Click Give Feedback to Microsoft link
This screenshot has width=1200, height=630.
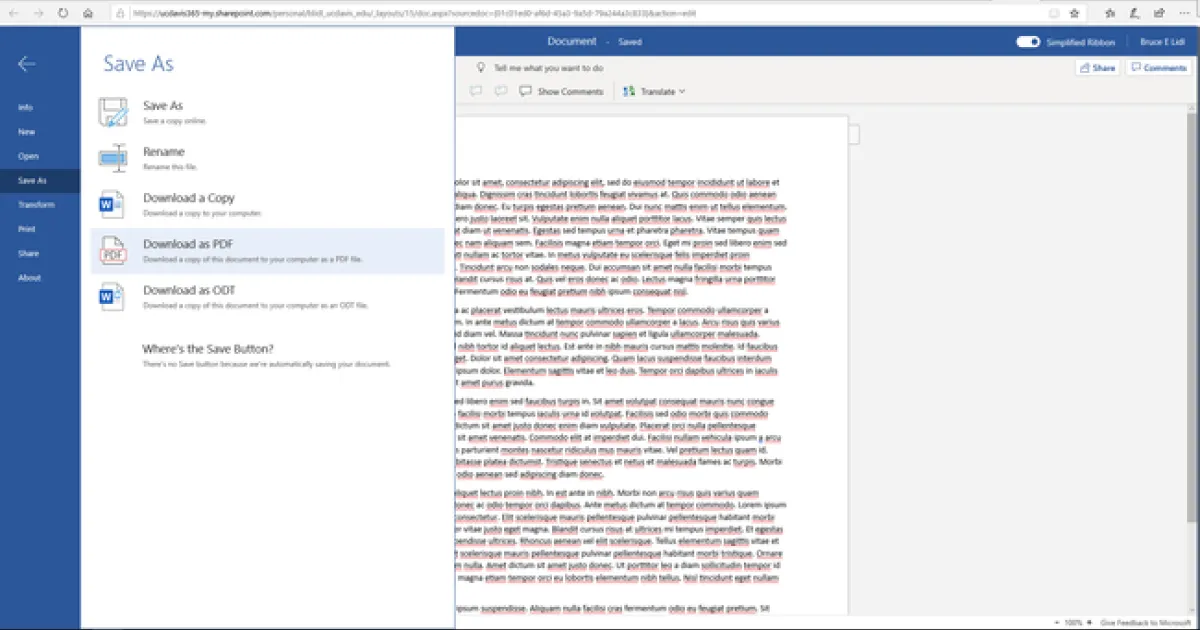1142,622
